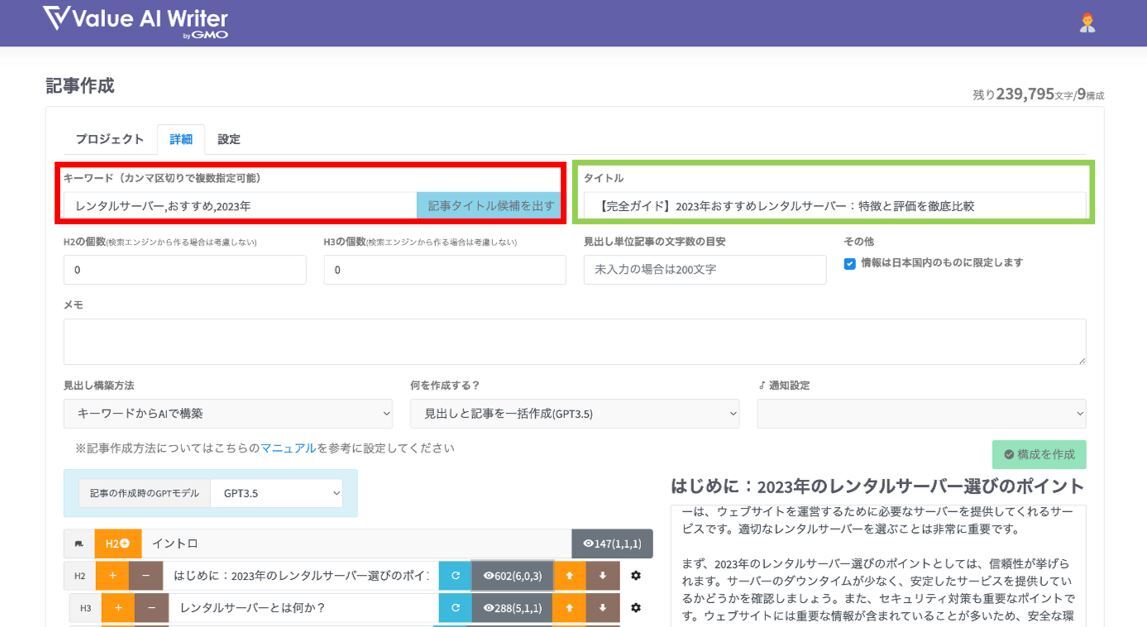
Task: Click the Value AI Writer logo
Action: pos(135,21)
